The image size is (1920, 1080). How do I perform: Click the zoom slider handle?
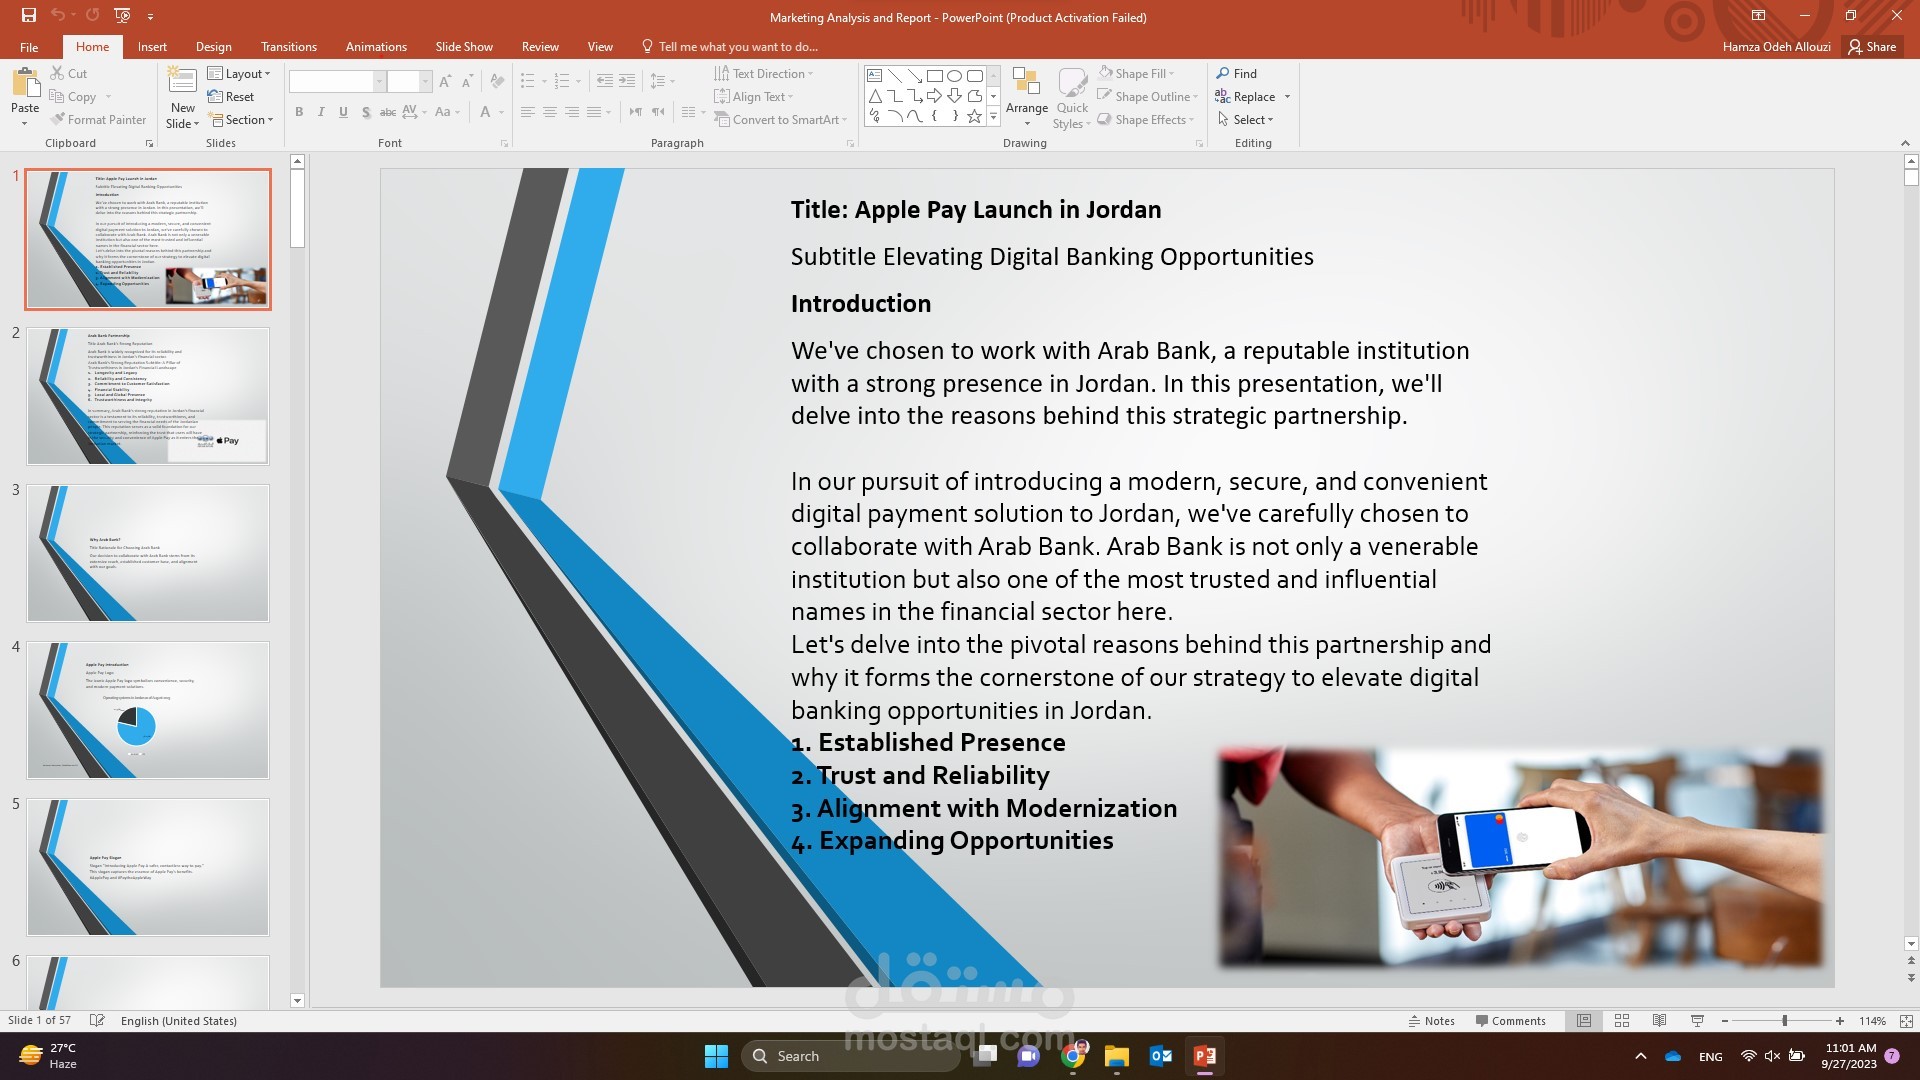coord(1784,1021)
